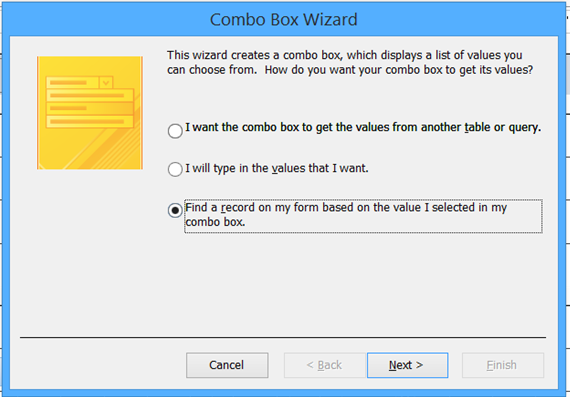Choose the 'I will type in the values' radio button

click(175, 169)
